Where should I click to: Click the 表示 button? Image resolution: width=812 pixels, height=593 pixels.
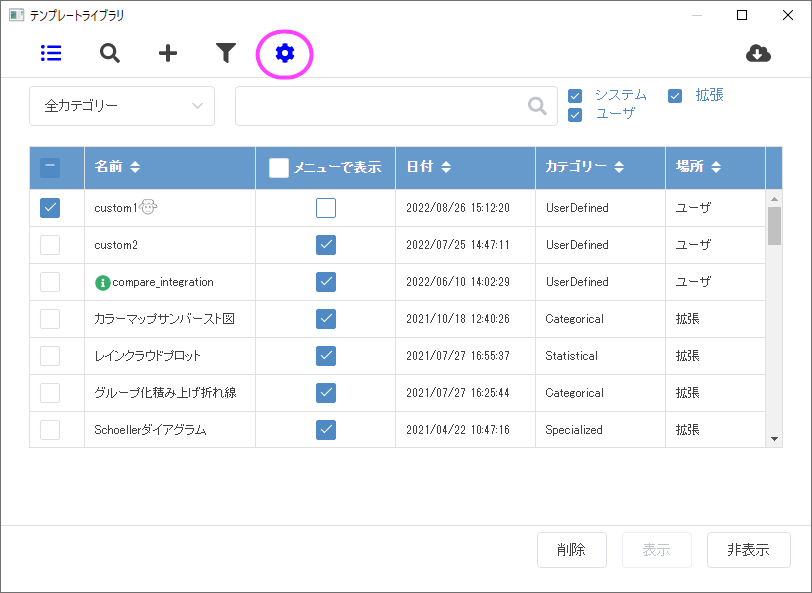(x=657, y=550)
